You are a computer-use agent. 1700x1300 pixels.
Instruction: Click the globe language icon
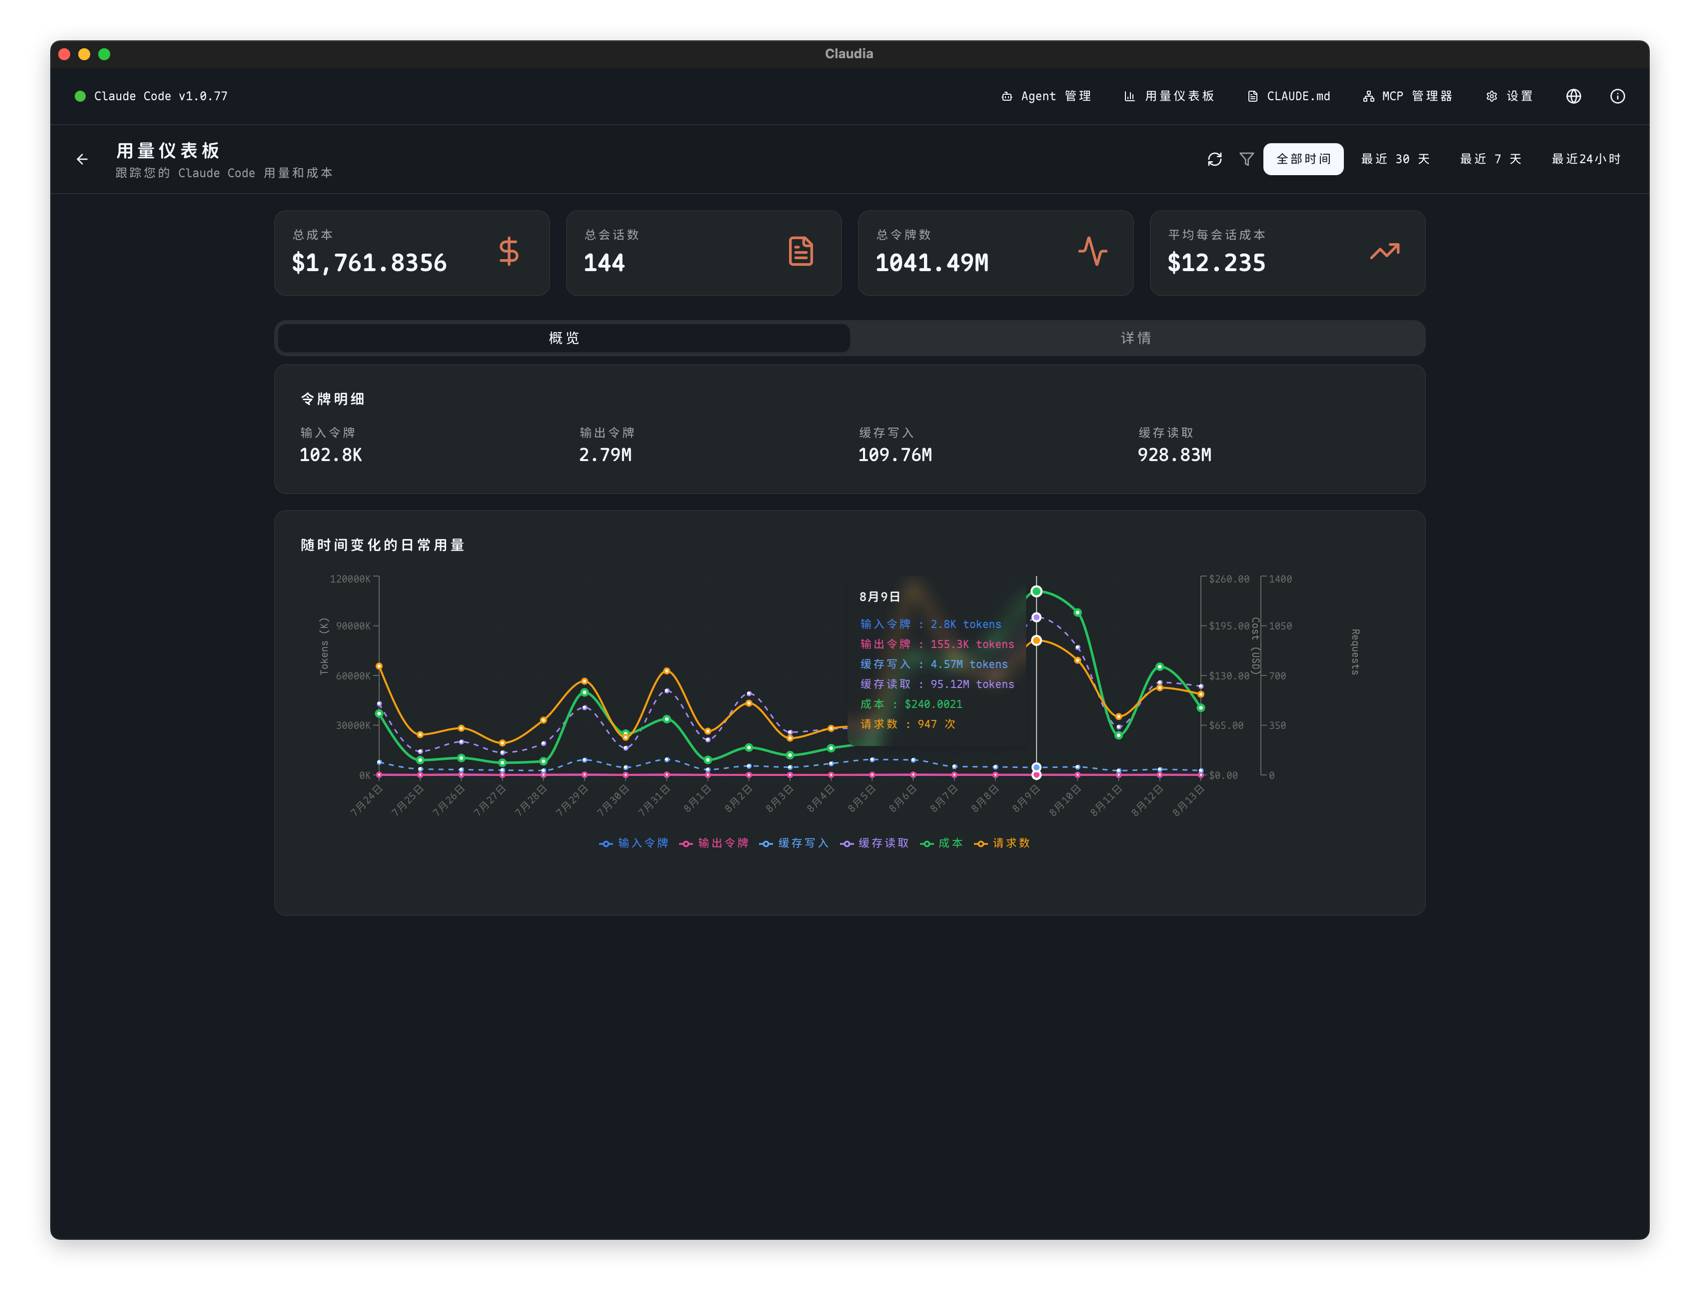pos(1573,96)
